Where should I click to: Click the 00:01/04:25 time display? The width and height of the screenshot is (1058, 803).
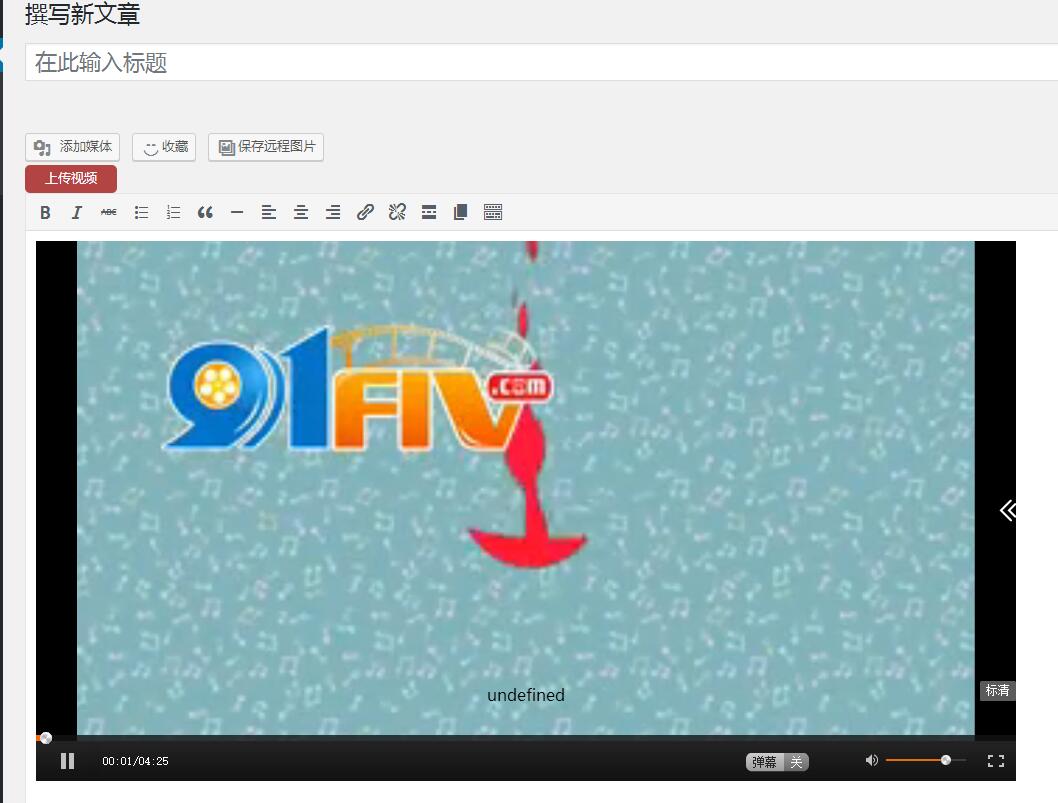point(136,761)
